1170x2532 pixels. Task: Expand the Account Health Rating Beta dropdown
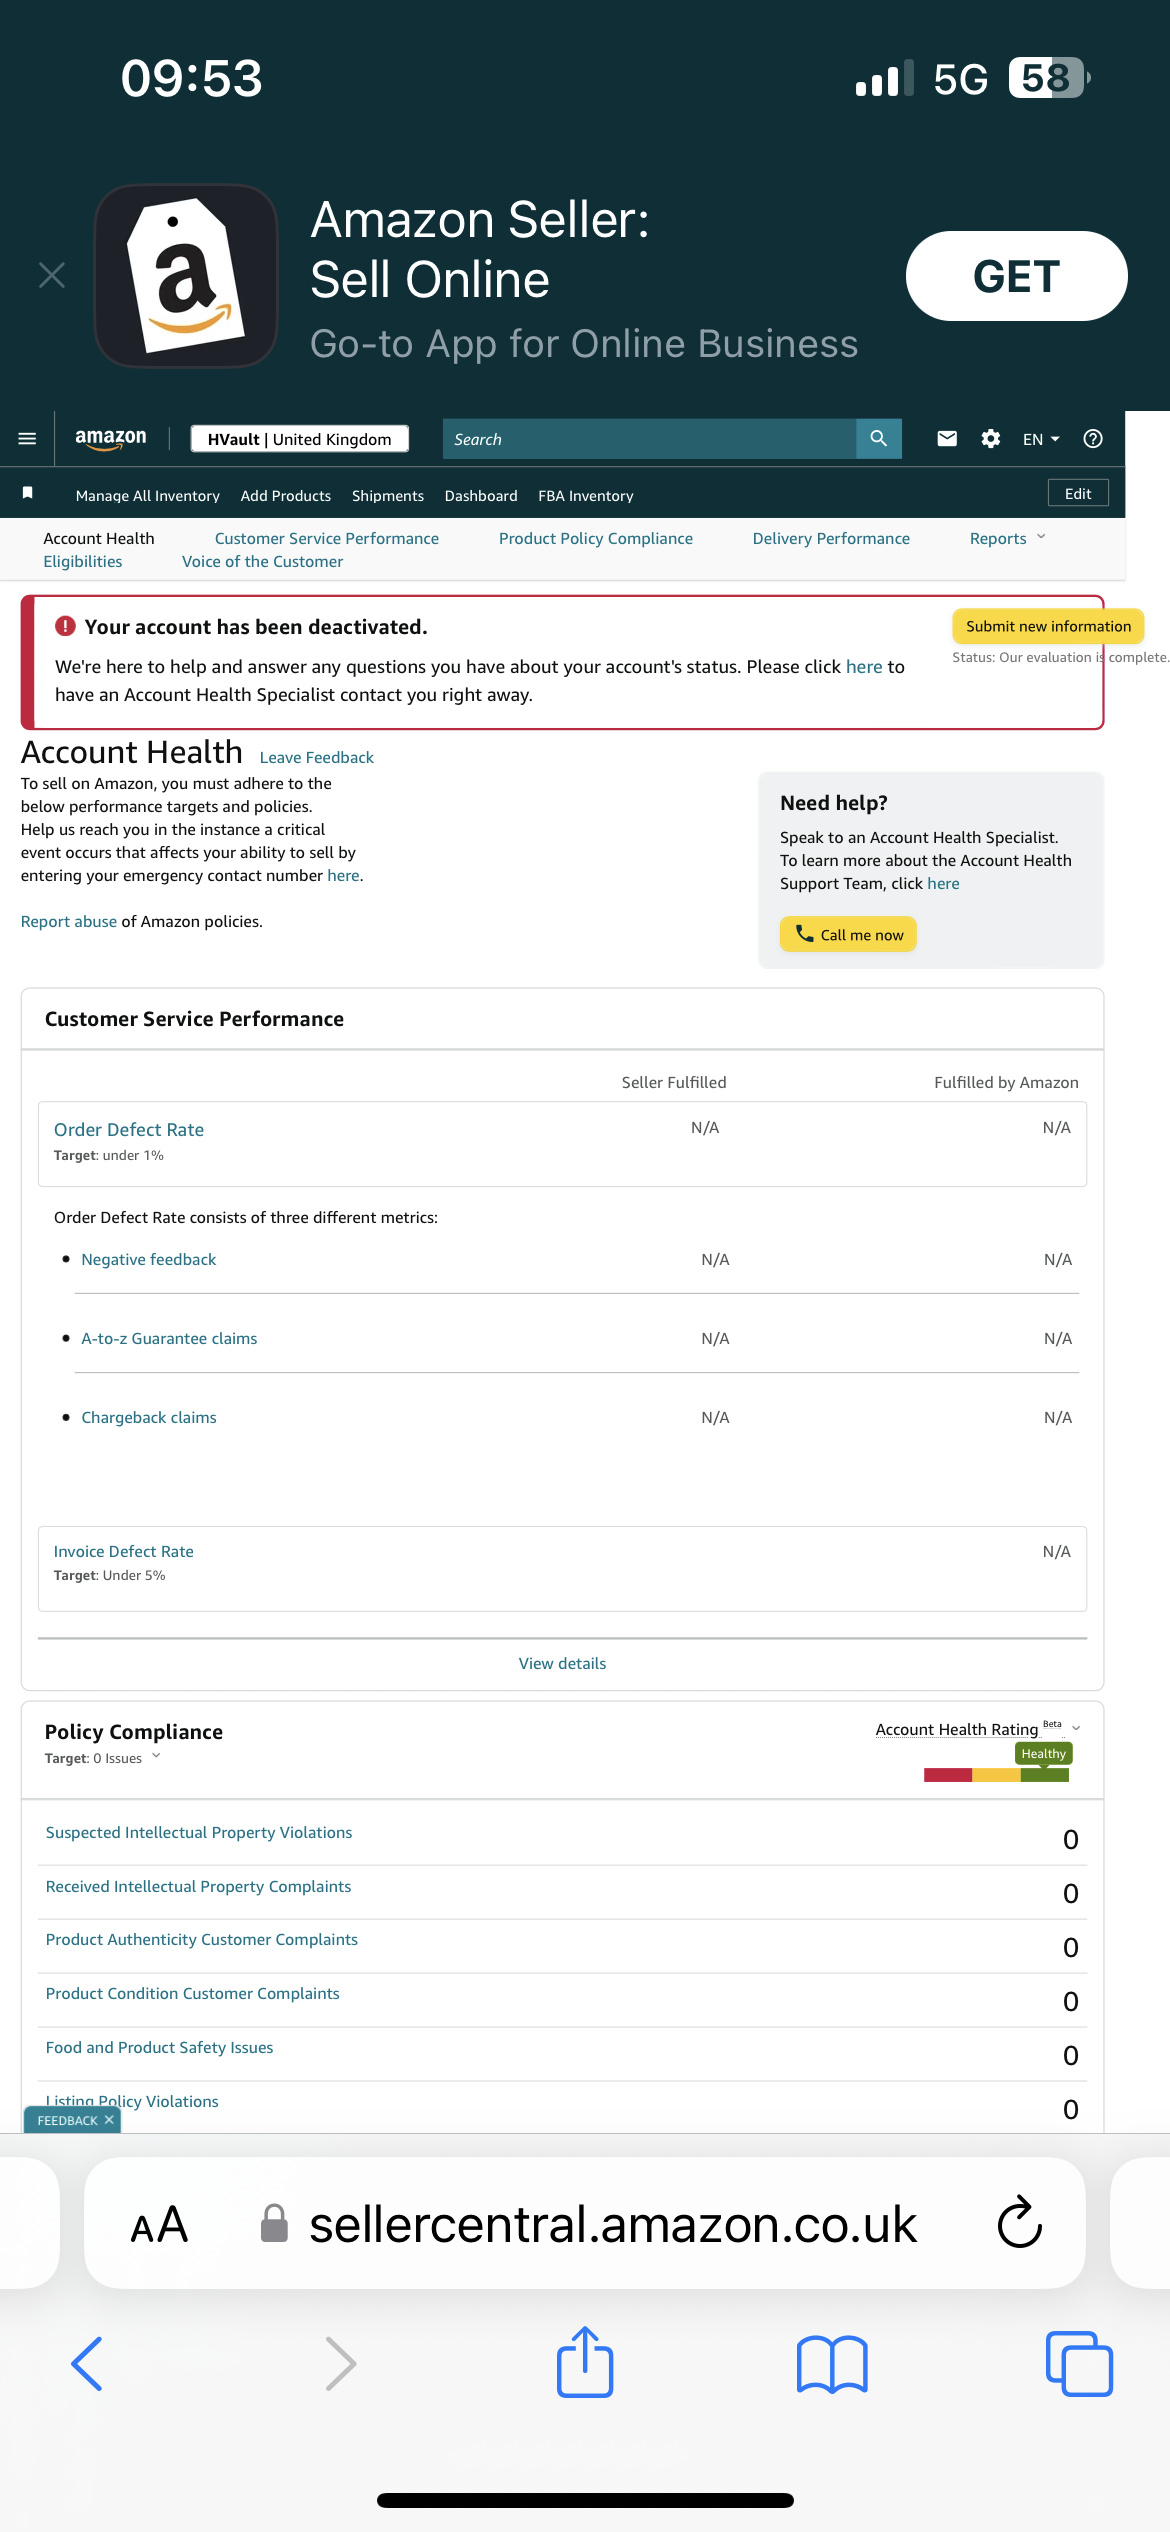pyautogui.click(x=1075, y=1728)
